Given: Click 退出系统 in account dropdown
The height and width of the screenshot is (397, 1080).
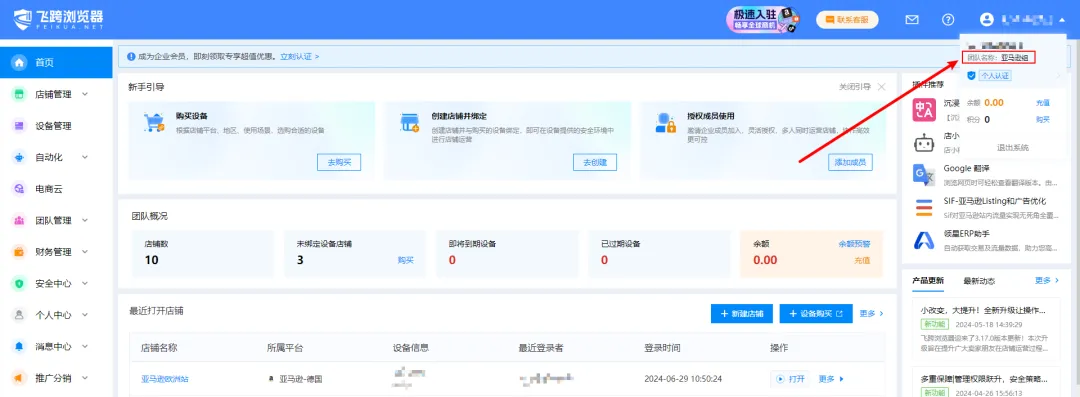Looking at the screenshot, I should (1012, 147).
